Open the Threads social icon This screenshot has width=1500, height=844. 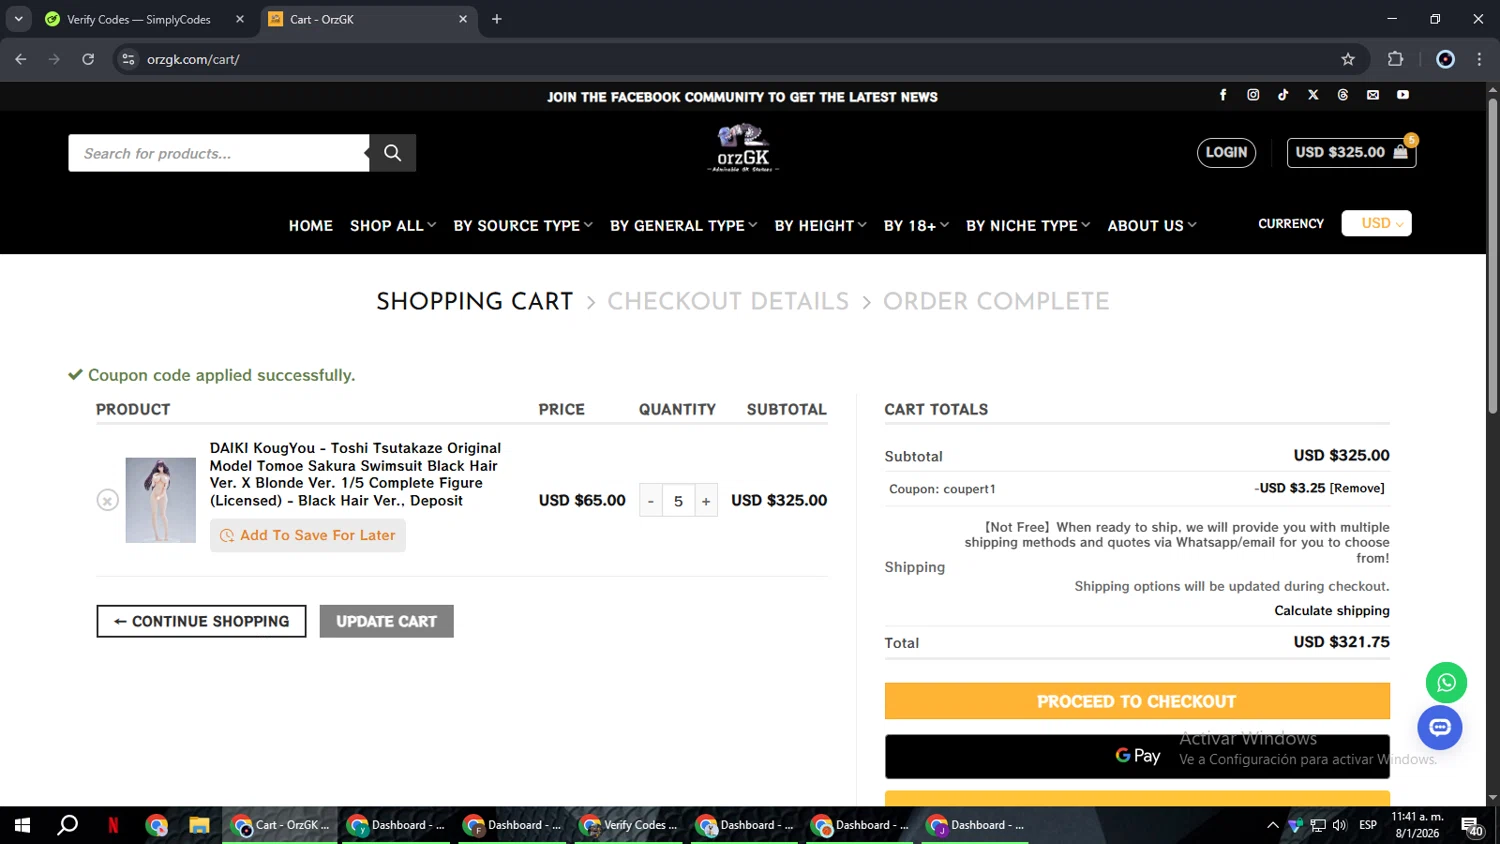tap(1343, 95)
